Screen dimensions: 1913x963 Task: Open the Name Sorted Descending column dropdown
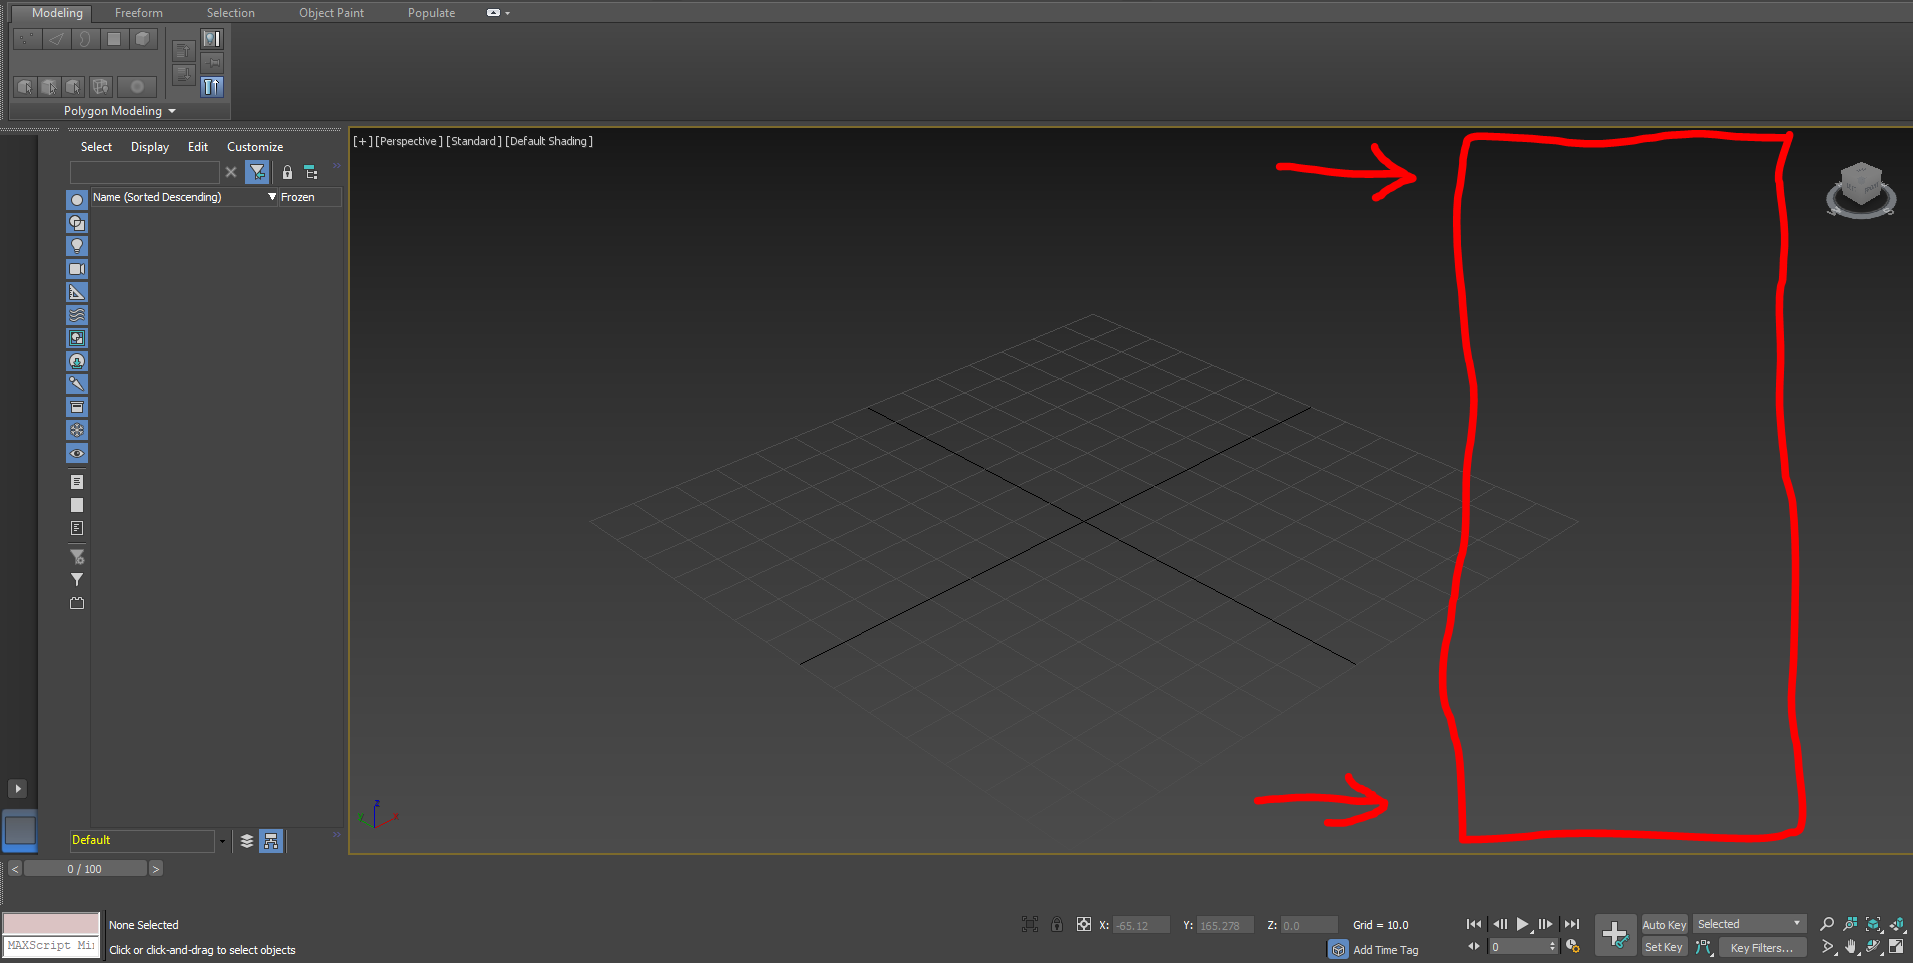point(270,197)
